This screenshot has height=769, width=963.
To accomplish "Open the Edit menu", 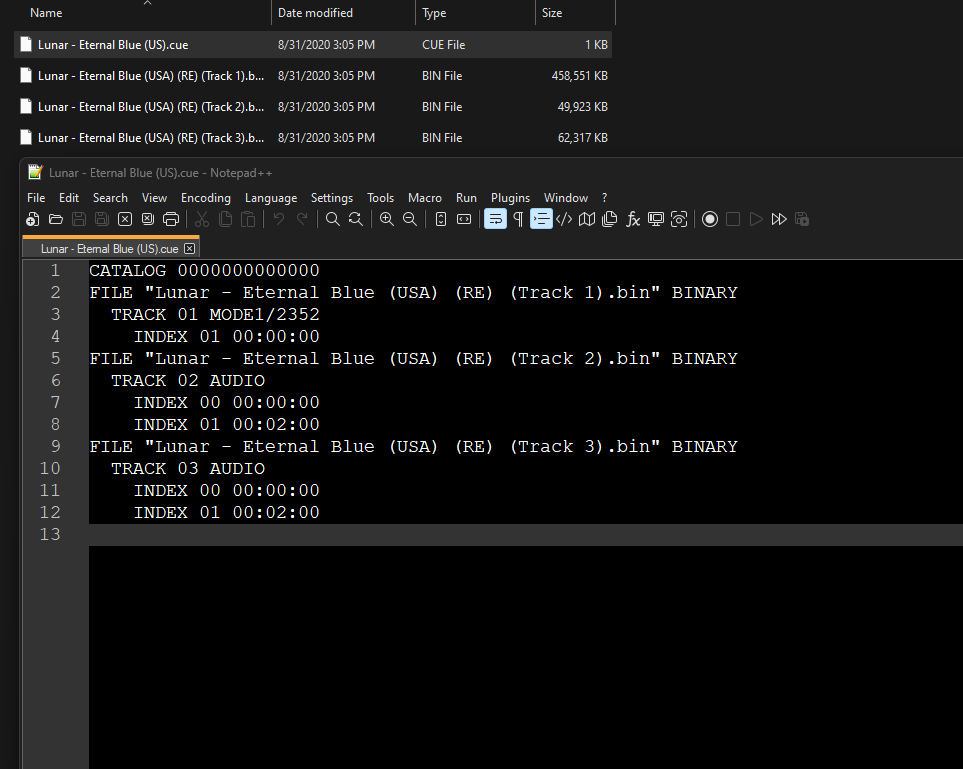I will coord(69,198).
